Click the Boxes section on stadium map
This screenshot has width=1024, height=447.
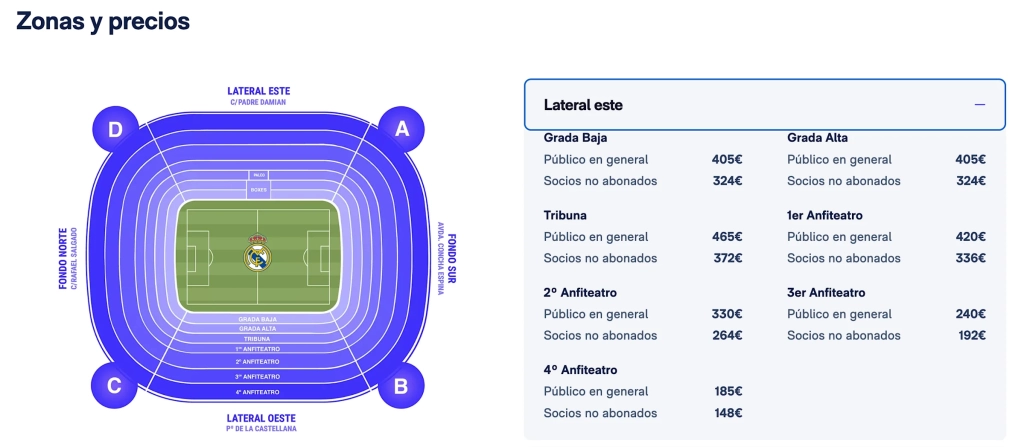pos(258,187)
